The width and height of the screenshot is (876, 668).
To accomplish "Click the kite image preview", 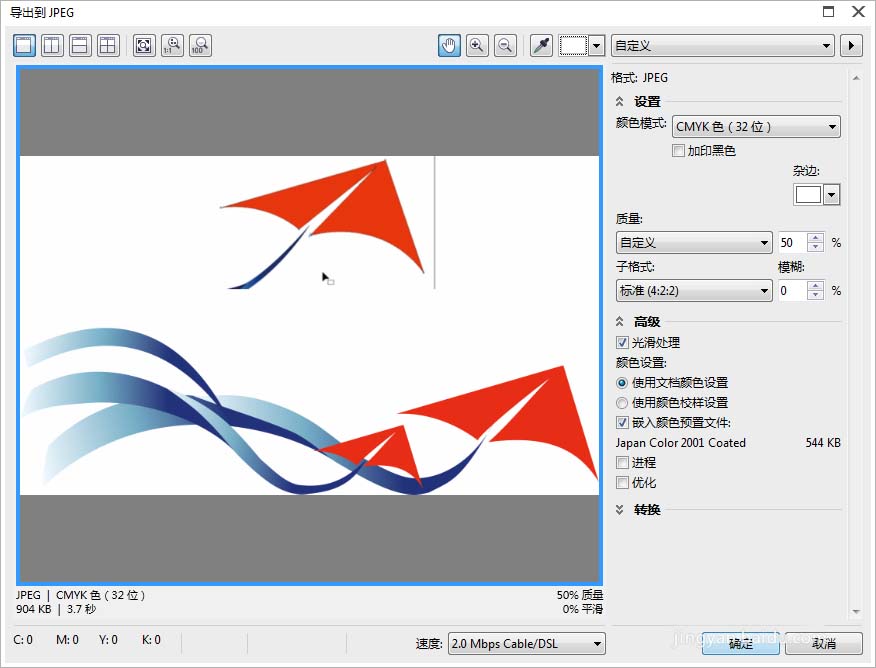I will [x=310, y=325].
